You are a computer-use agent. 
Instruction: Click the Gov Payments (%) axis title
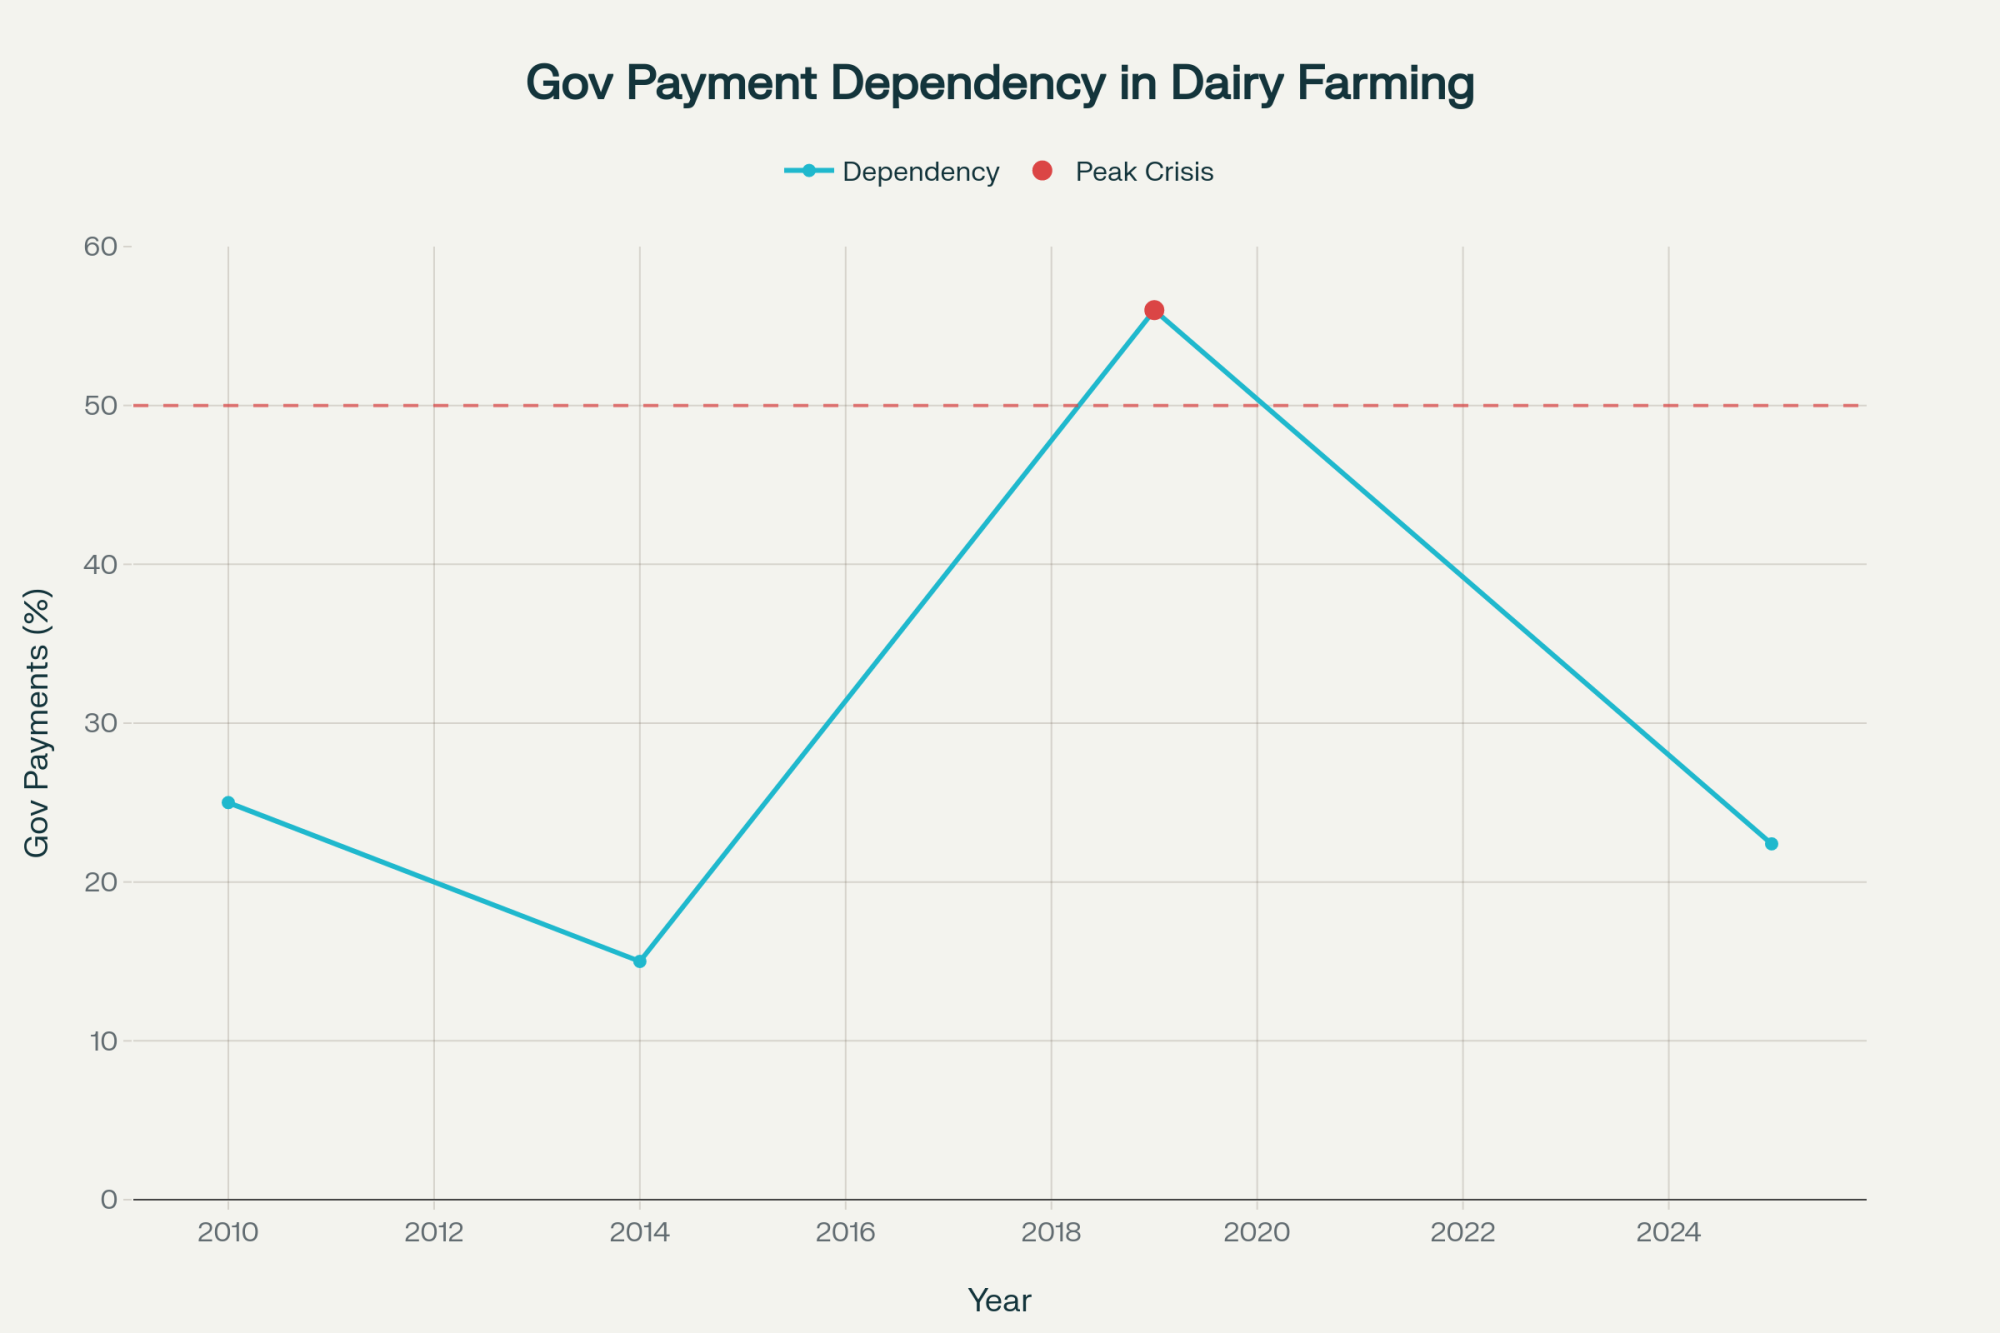point(37,722)
